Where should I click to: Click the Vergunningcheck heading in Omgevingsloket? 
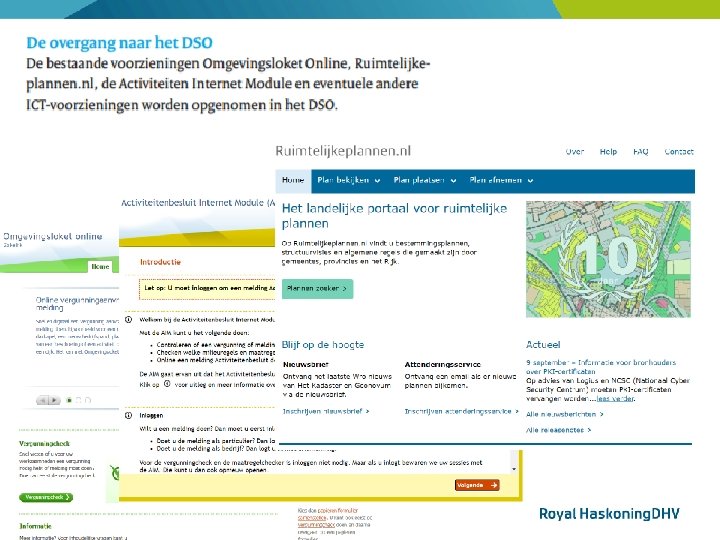pos(44,444)
